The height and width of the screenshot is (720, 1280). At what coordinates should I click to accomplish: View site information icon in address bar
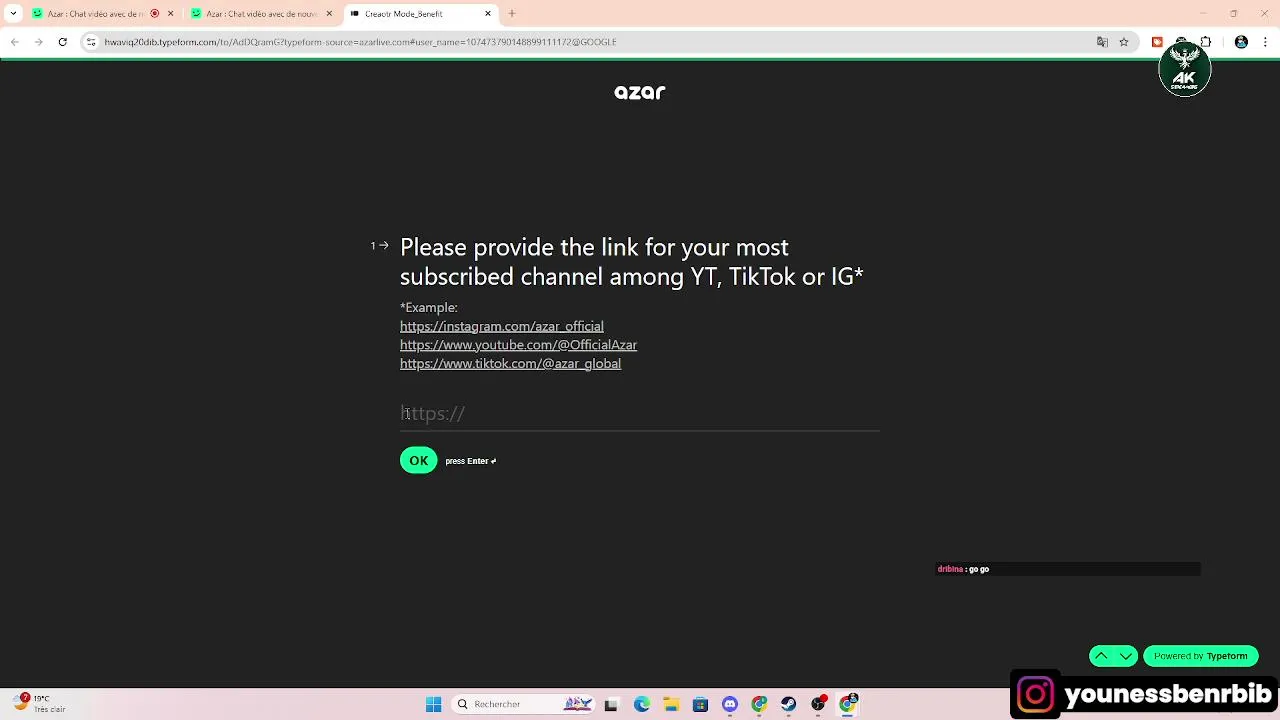point(91,42)
